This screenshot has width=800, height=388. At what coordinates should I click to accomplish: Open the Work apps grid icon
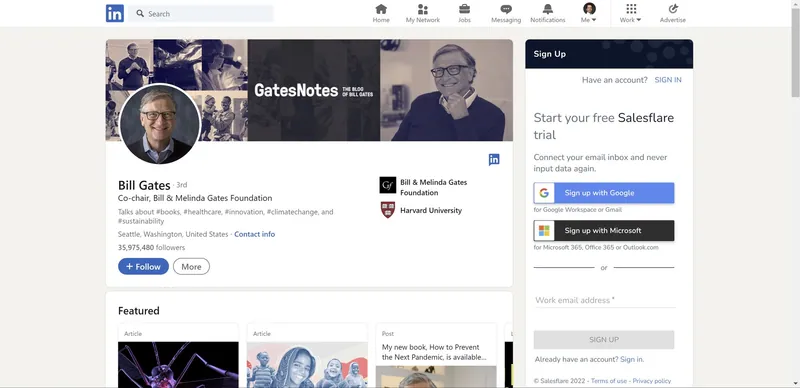click(631, 9)
